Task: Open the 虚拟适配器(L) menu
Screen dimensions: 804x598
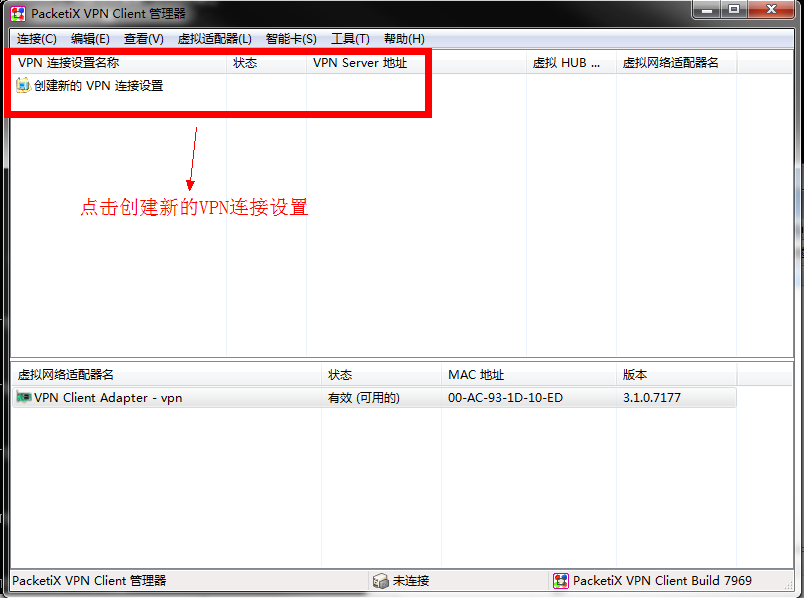Action: coord(215,39)
